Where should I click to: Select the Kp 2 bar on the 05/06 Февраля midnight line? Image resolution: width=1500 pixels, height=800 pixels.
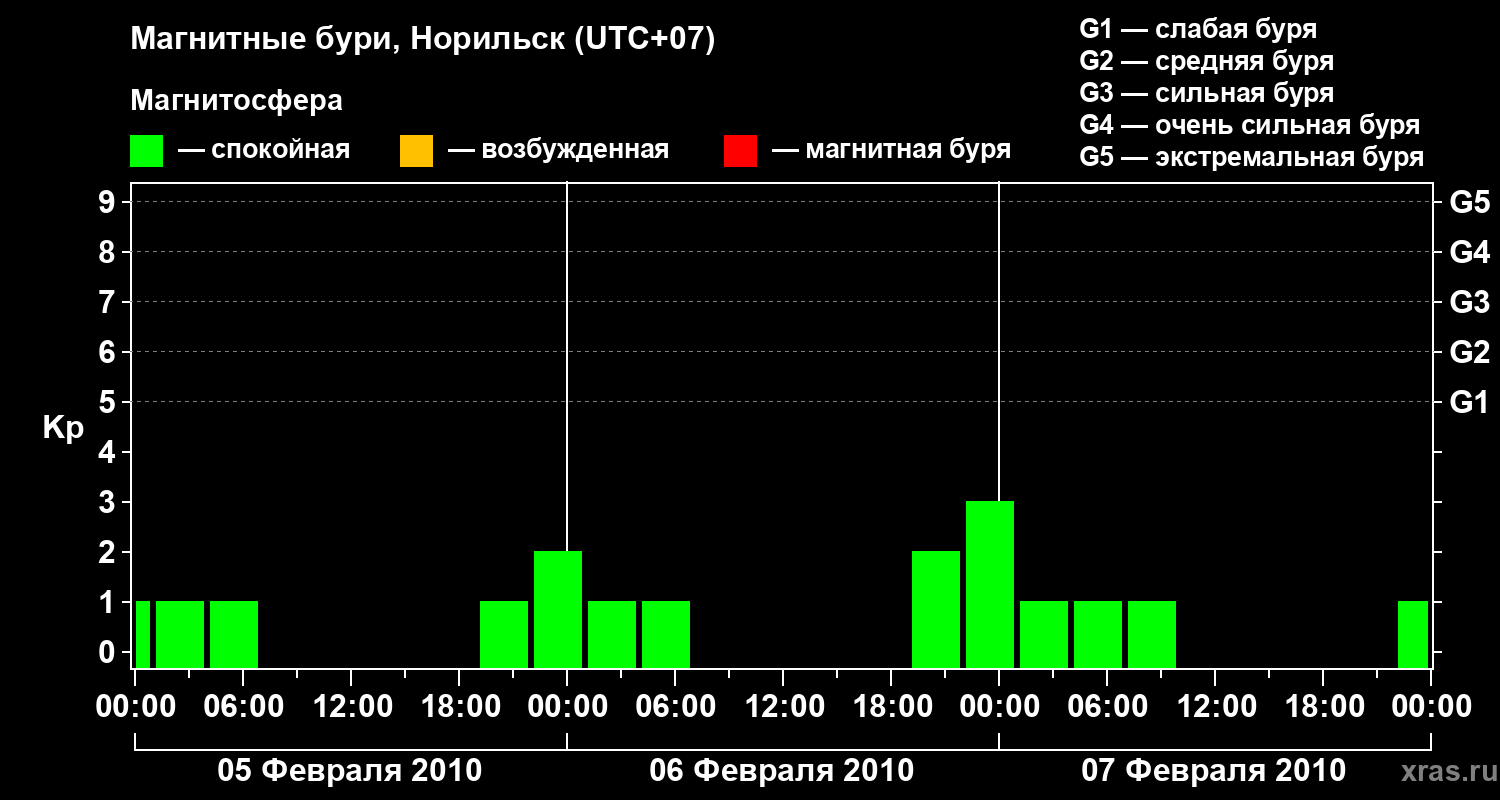coord(558,609)
